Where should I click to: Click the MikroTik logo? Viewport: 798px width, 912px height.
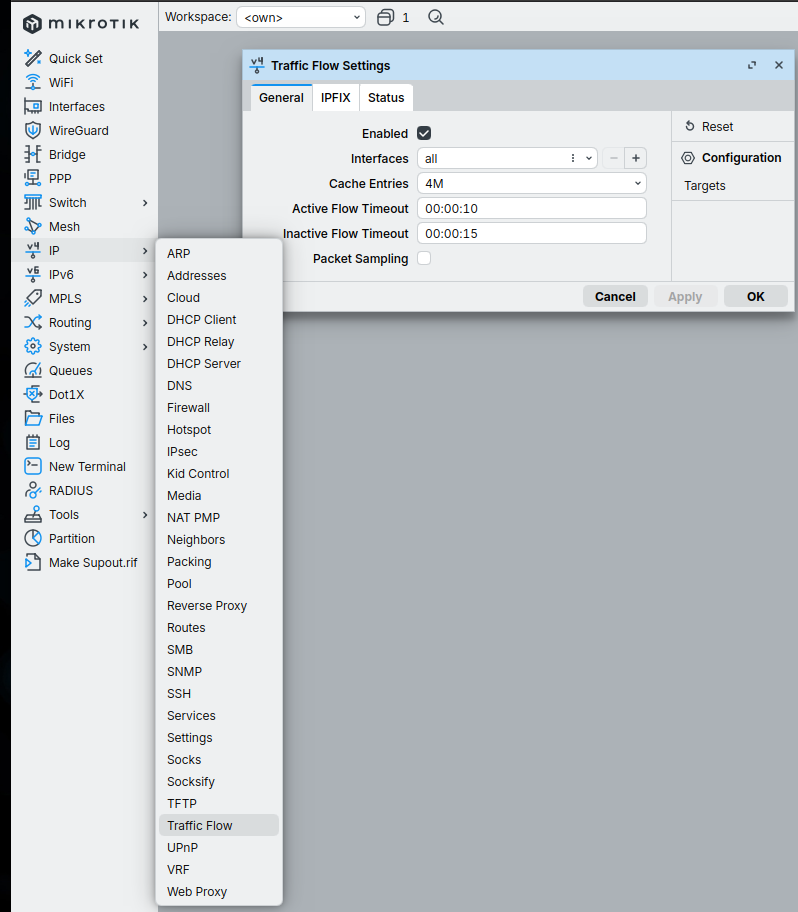tap(81, 23)
